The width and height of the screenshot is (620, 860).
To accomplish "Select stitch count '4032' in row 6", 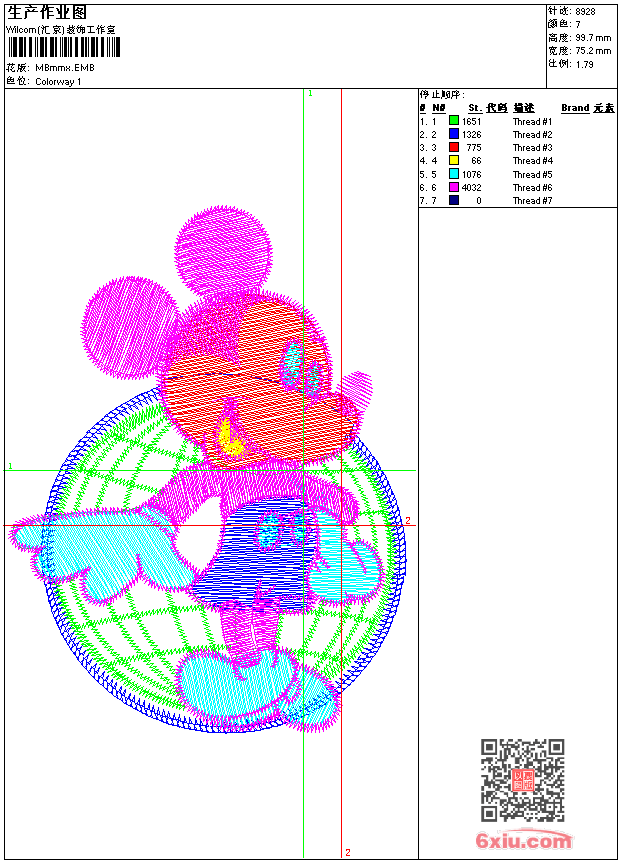I will pos(471,188).
